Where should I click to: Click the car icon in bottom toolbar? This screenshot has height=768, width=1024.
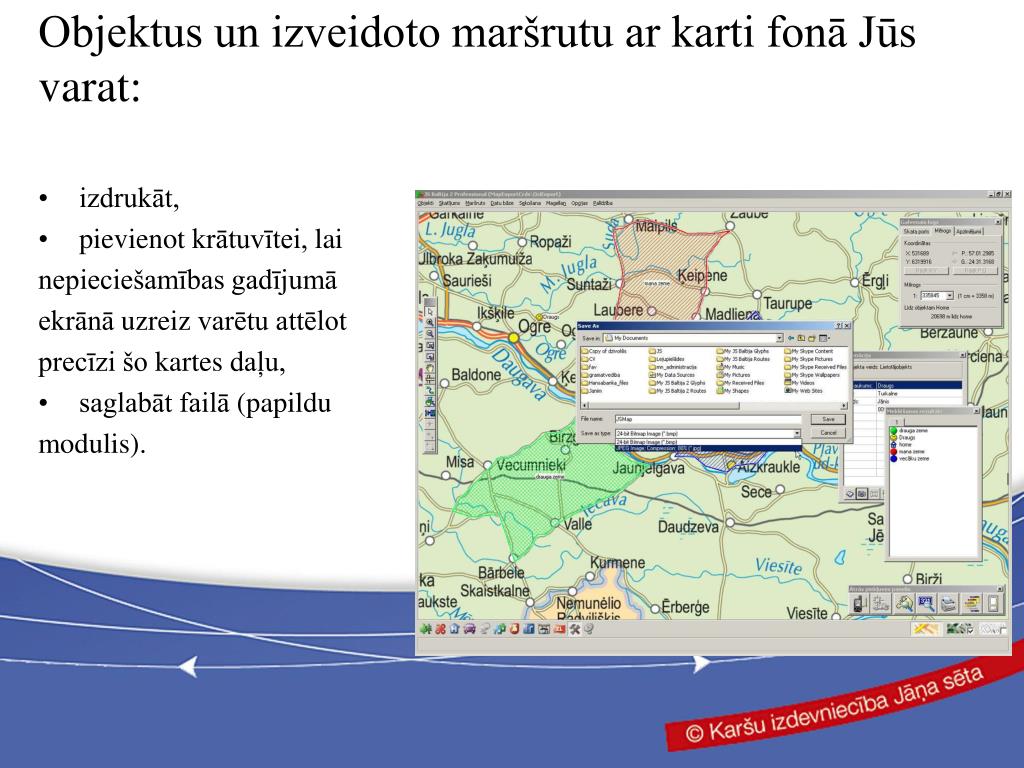click(x=470, y=629)
